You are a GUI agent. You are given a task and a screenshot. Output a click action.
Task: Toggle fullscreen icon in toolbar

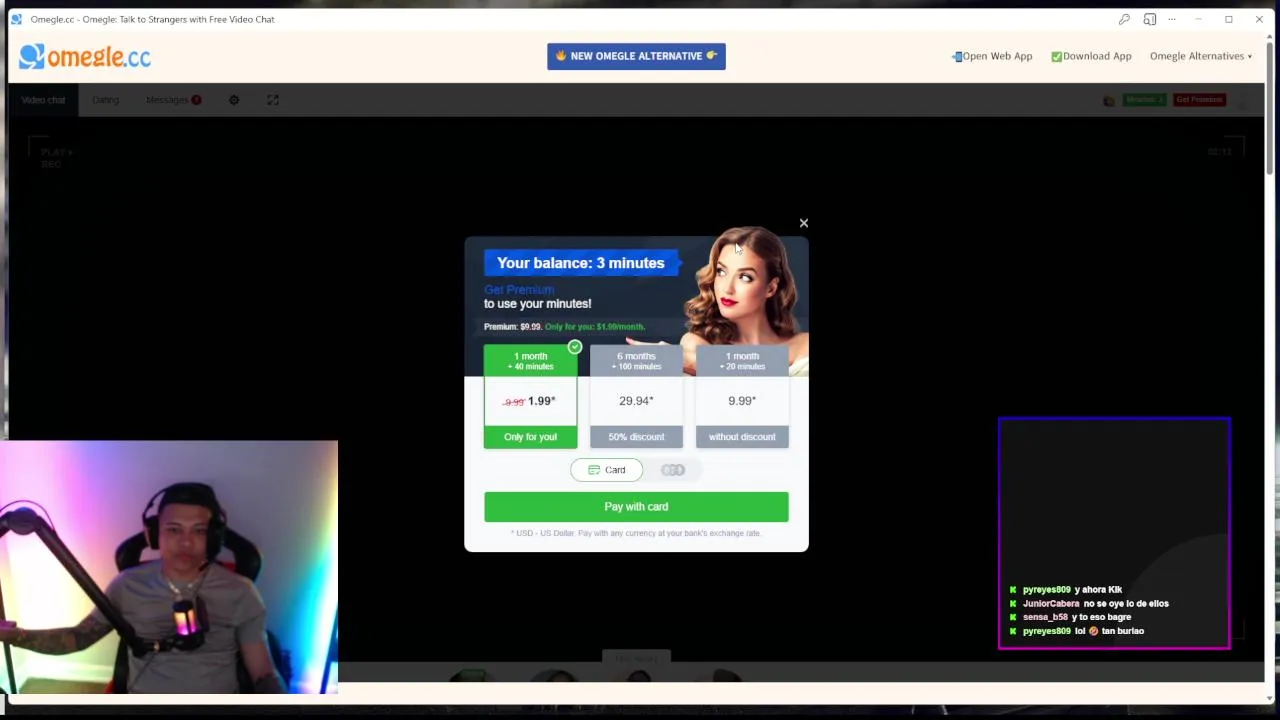(x=272, y=100)
